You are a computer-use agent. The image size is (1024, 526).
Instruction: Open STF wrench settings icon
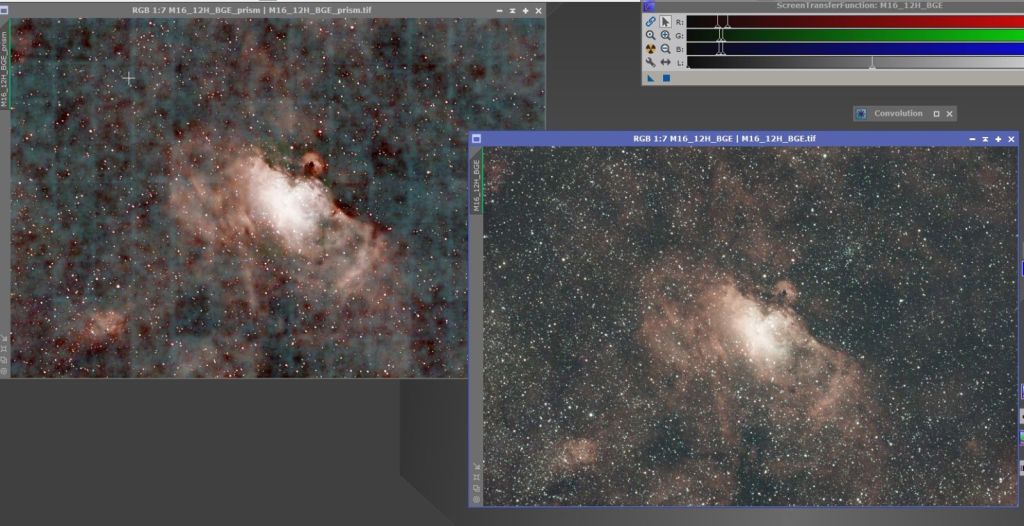tap(650, 63)
